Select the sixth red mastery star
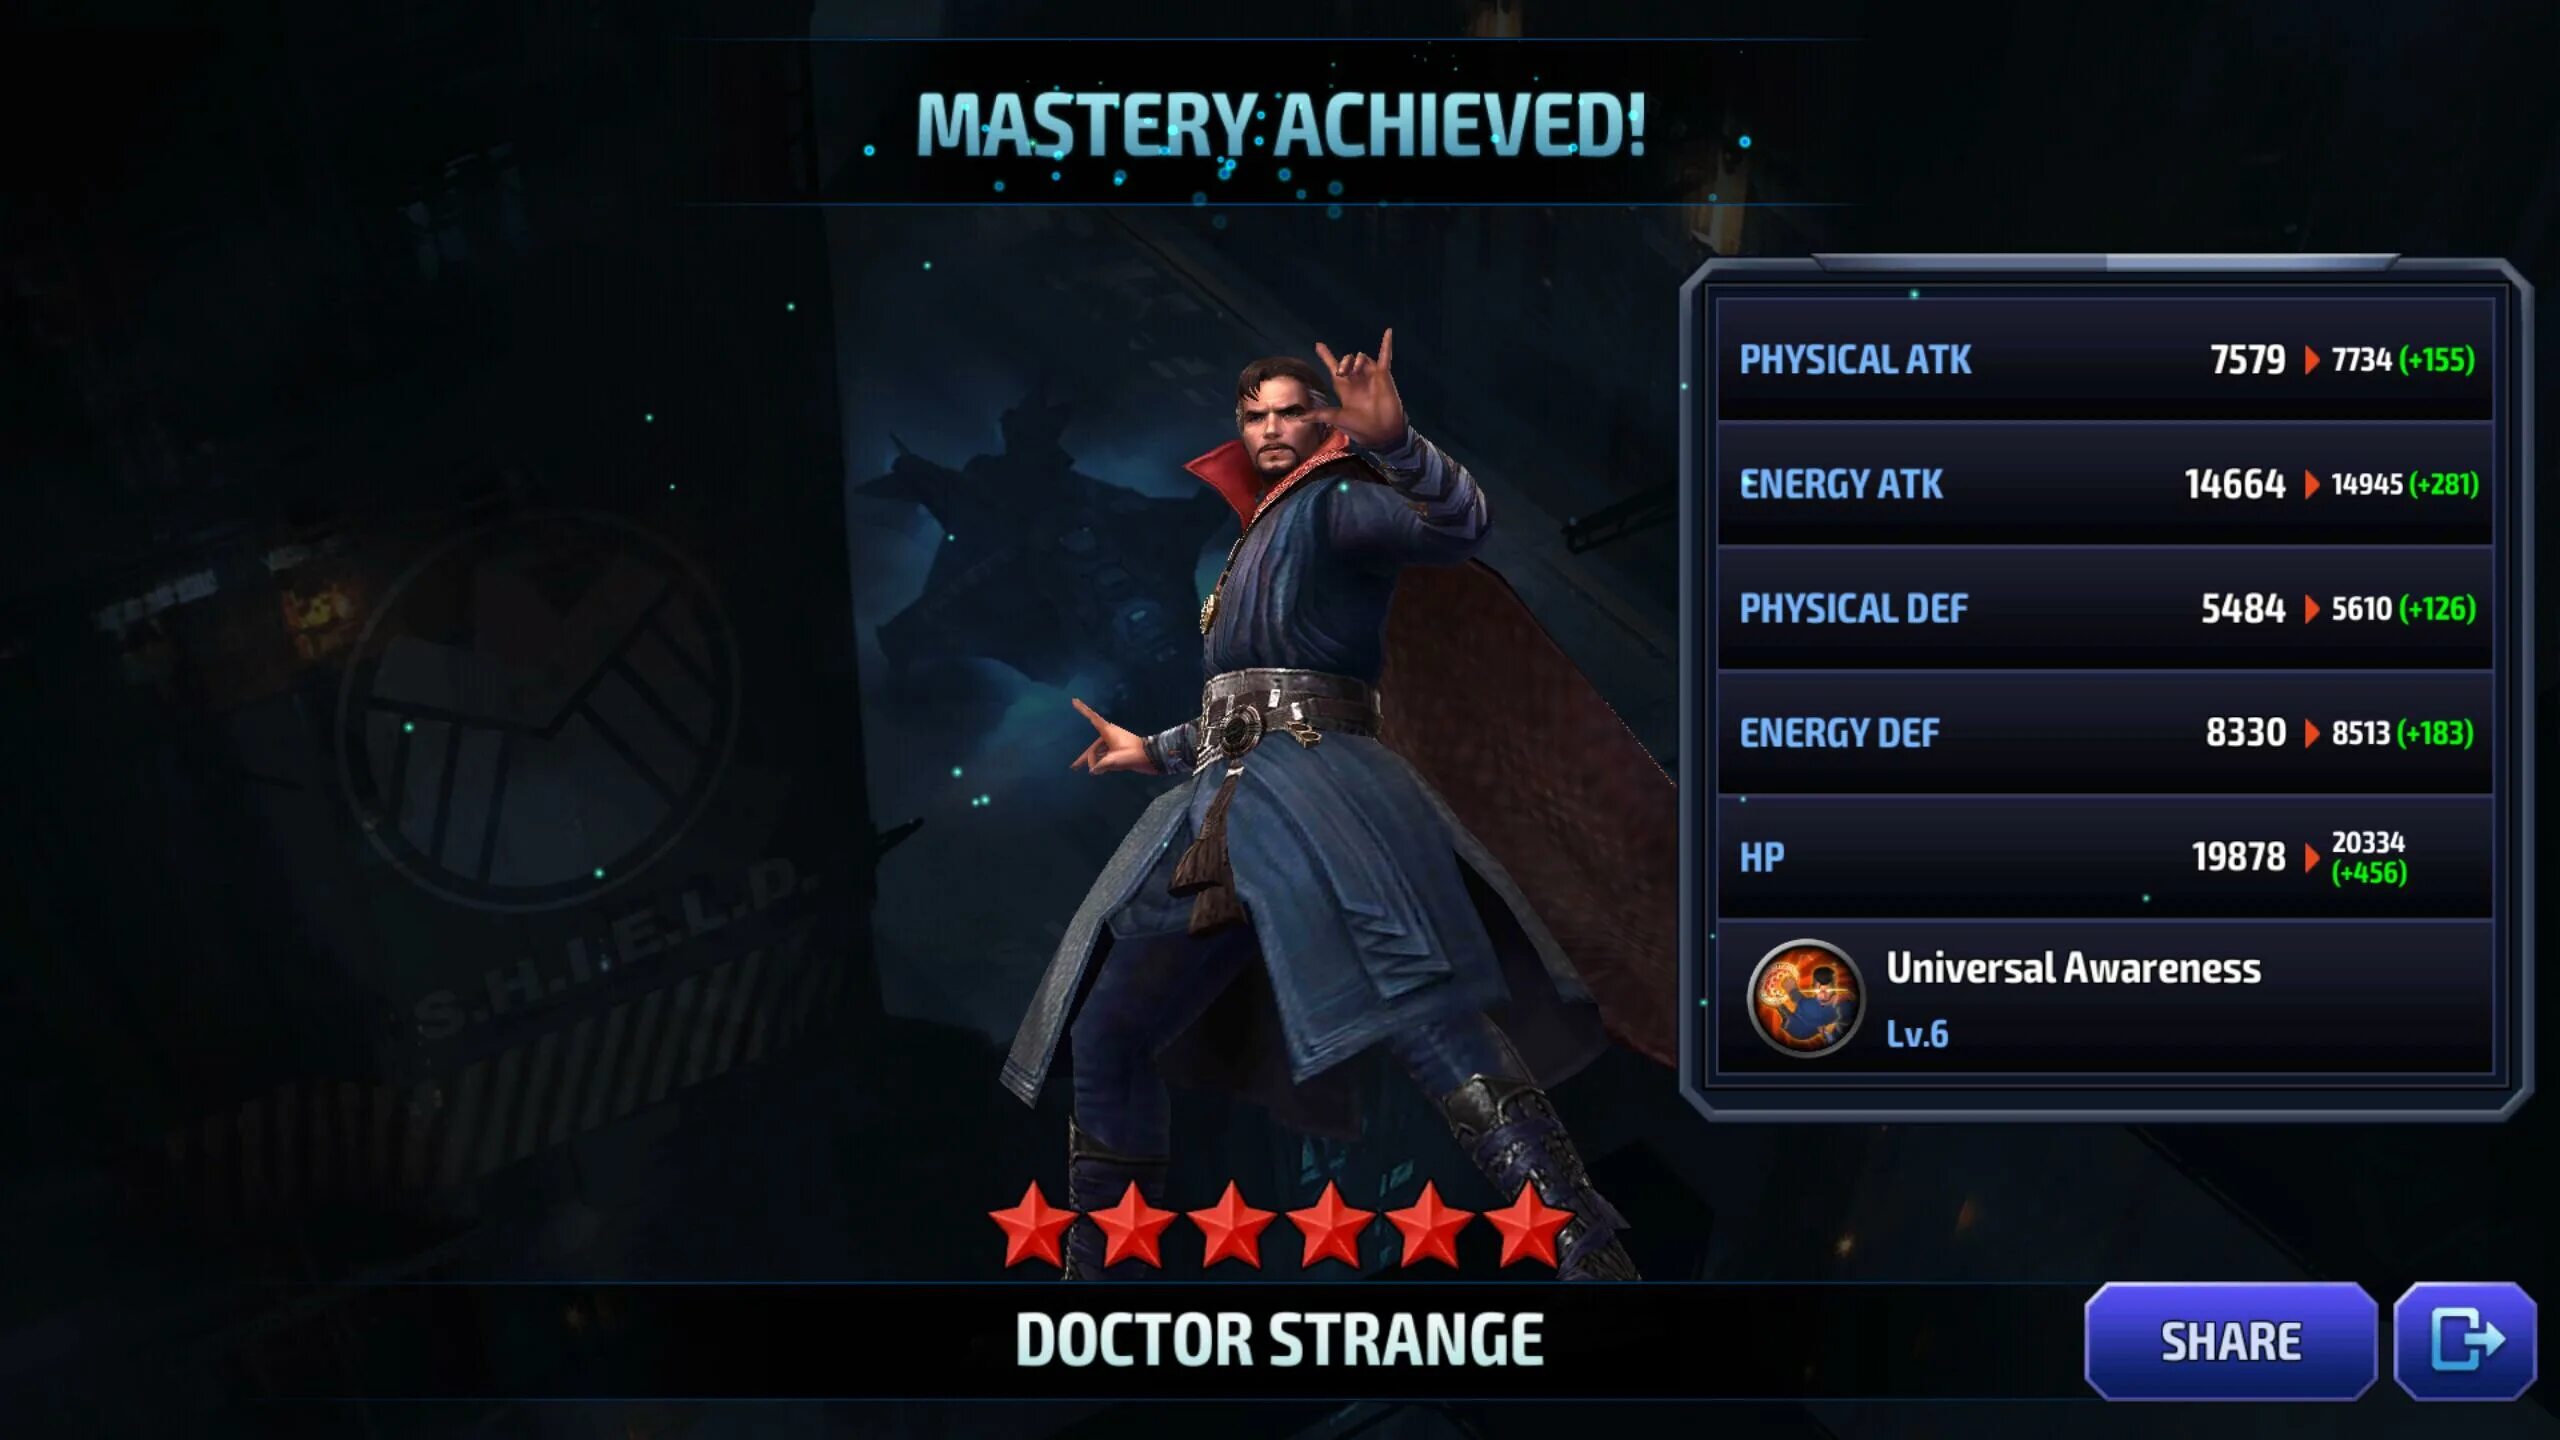This screenshot has height=1440, width=2560. (1528, 1224)
